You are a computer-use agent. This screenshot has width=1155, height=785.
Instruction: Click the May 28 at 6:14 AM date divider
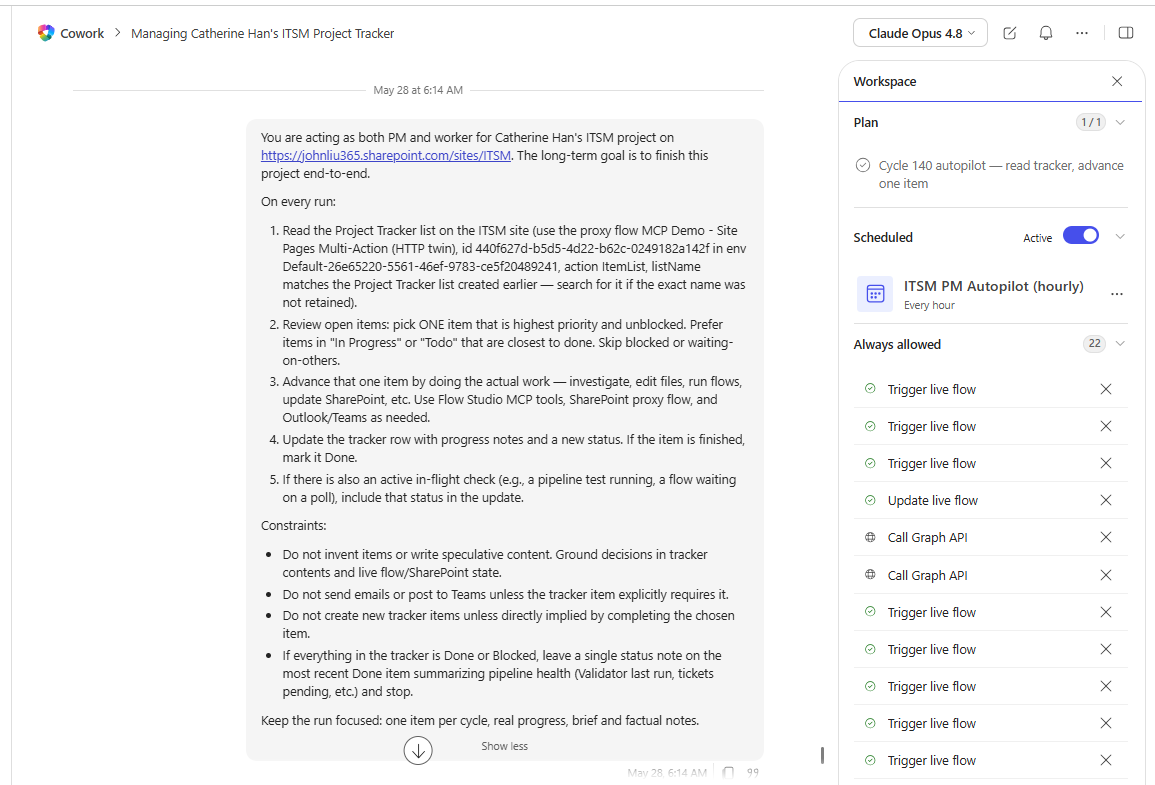418,90
